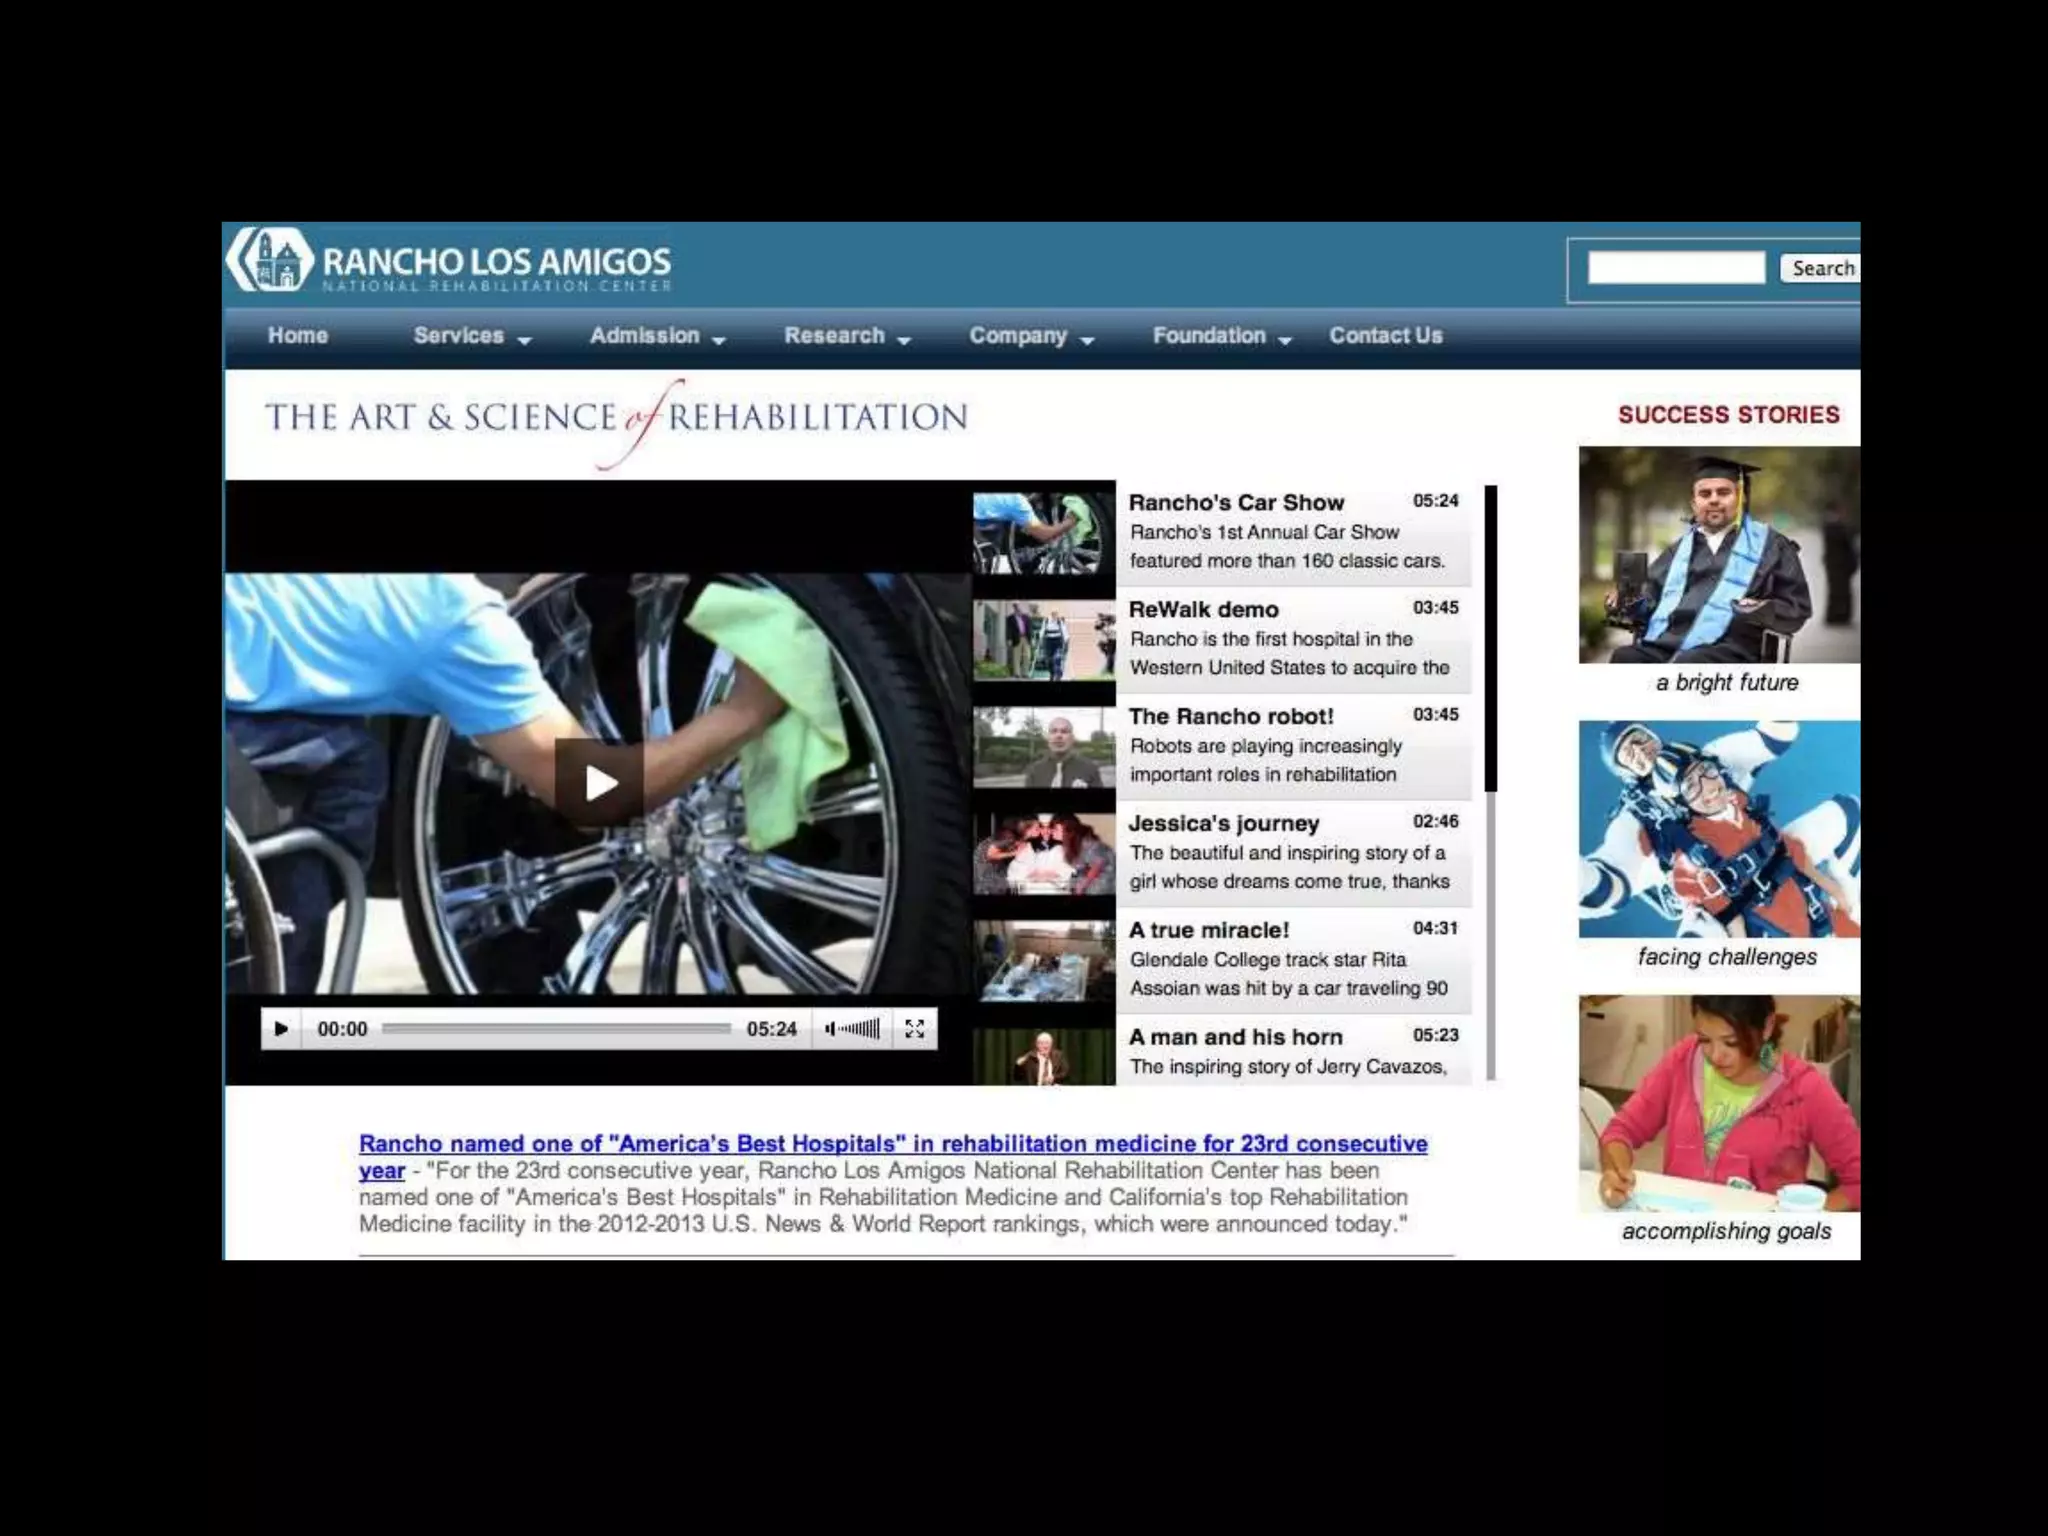The width and height of the screenshot is (2048, 1536).
Task: Play the Jessica's journey video entry
Action: coord(1223,824)
